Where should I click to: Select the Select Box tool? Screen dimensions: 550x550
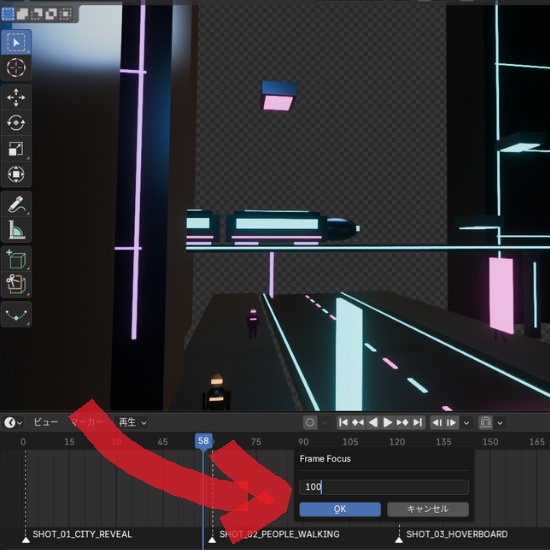pyautogui.click(x=16, y=42)
